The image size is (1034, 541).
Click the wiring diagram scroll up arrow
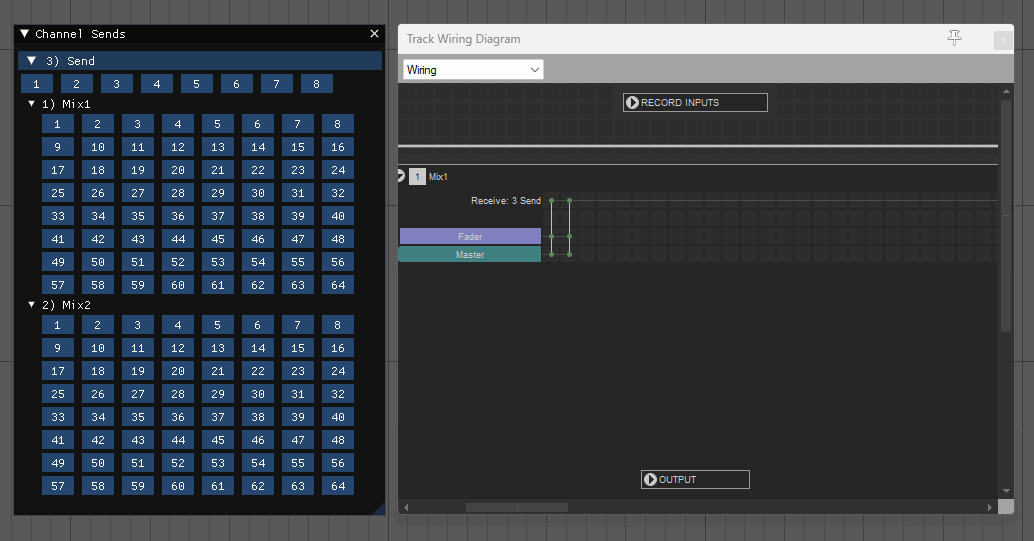click(1006, 91)
